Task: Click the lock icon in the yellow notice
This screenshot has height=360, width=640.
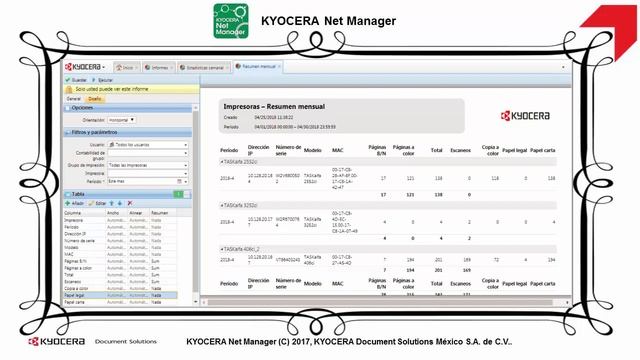Action: point(69,89)
